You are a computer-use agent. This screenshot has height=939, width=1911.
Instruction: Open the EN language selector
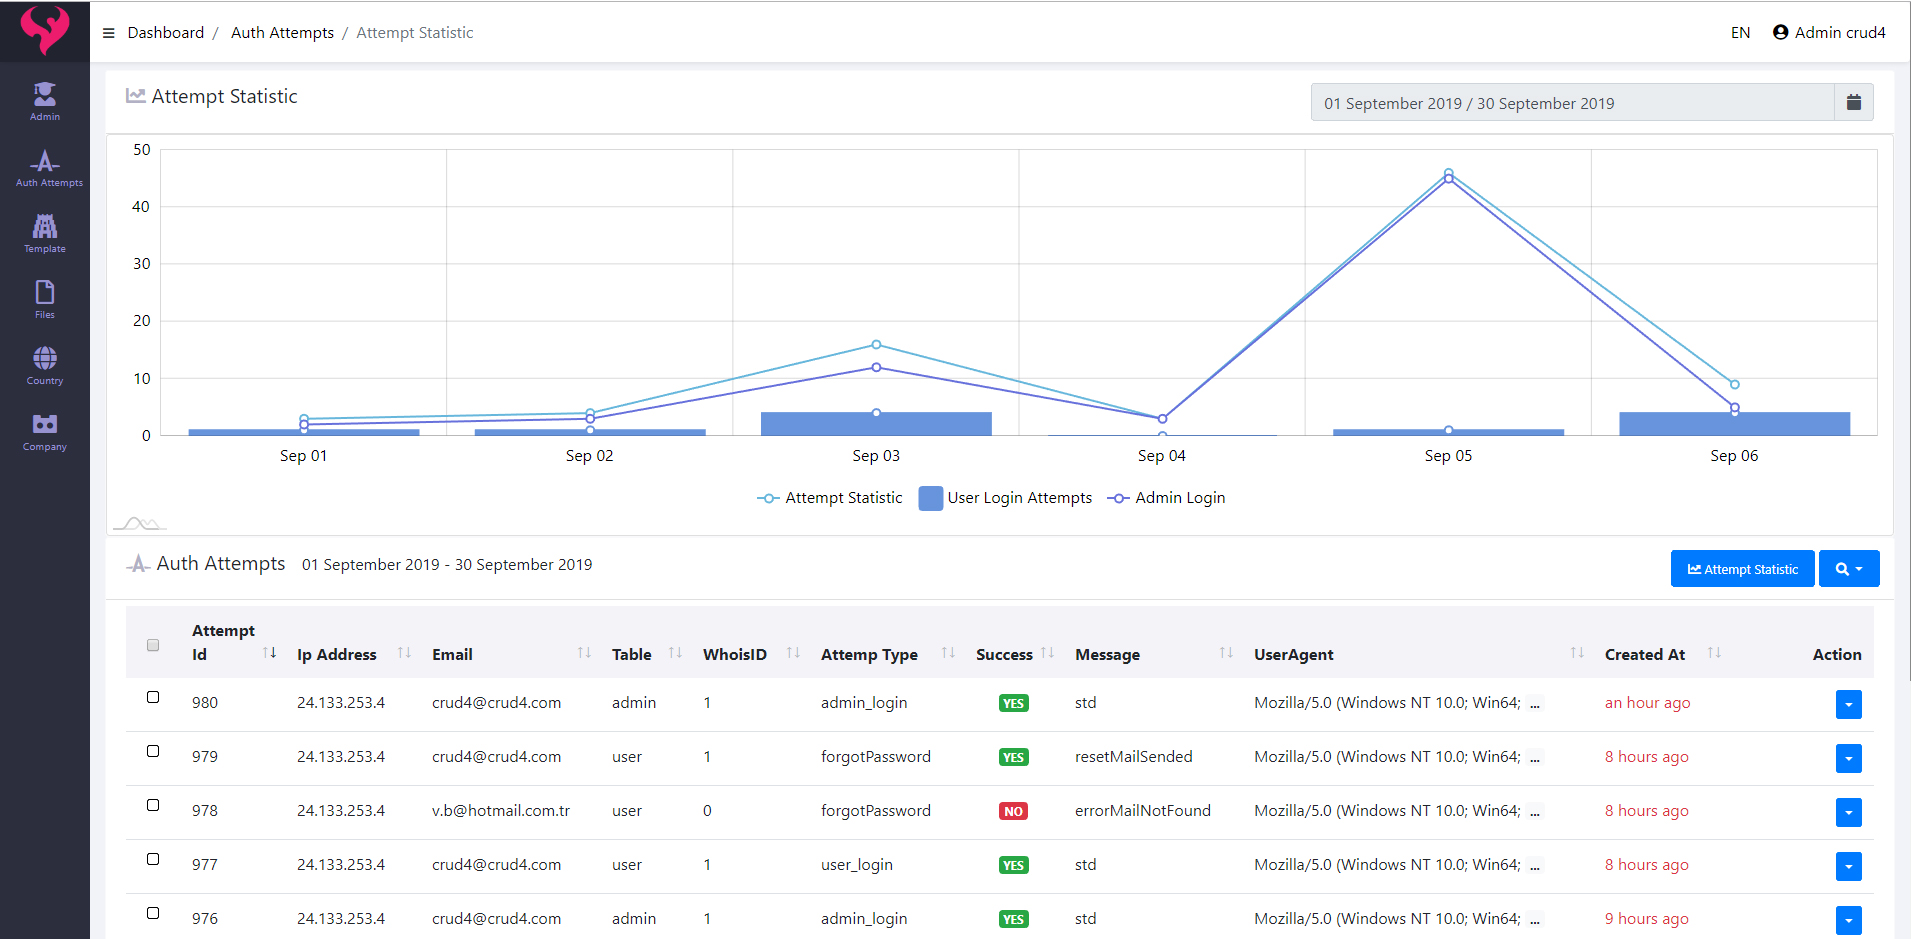tap(1740, 33)
